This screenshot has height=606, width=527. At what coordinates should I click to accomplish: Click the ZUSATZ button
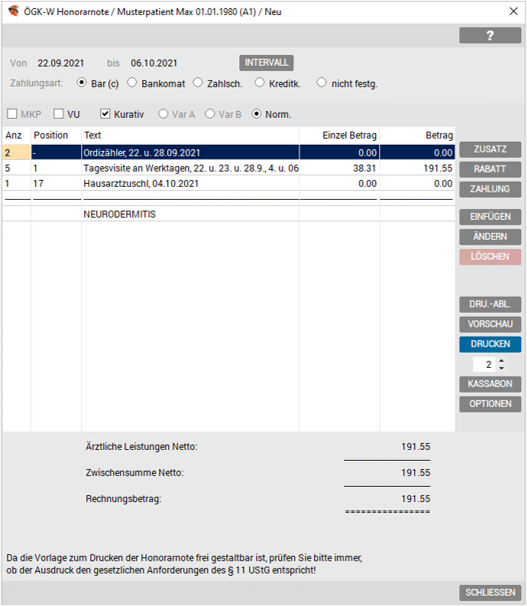point(490,149)
